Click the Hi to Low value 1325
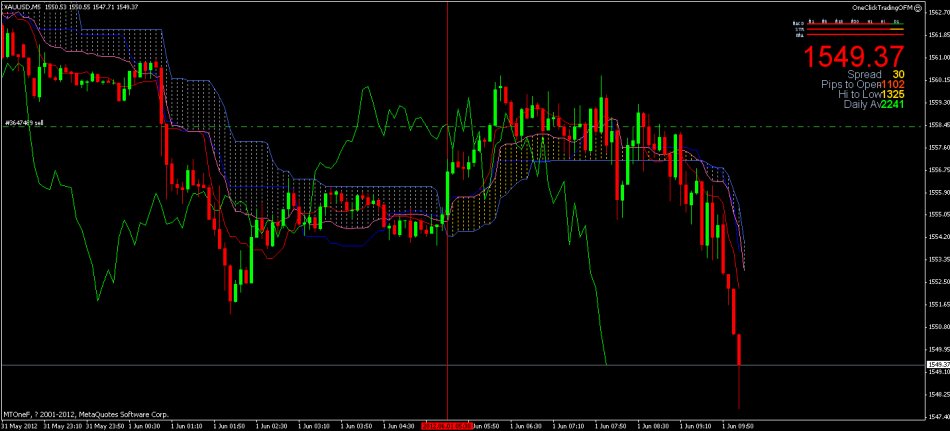The image size is (950, 431). click(892, 94)
